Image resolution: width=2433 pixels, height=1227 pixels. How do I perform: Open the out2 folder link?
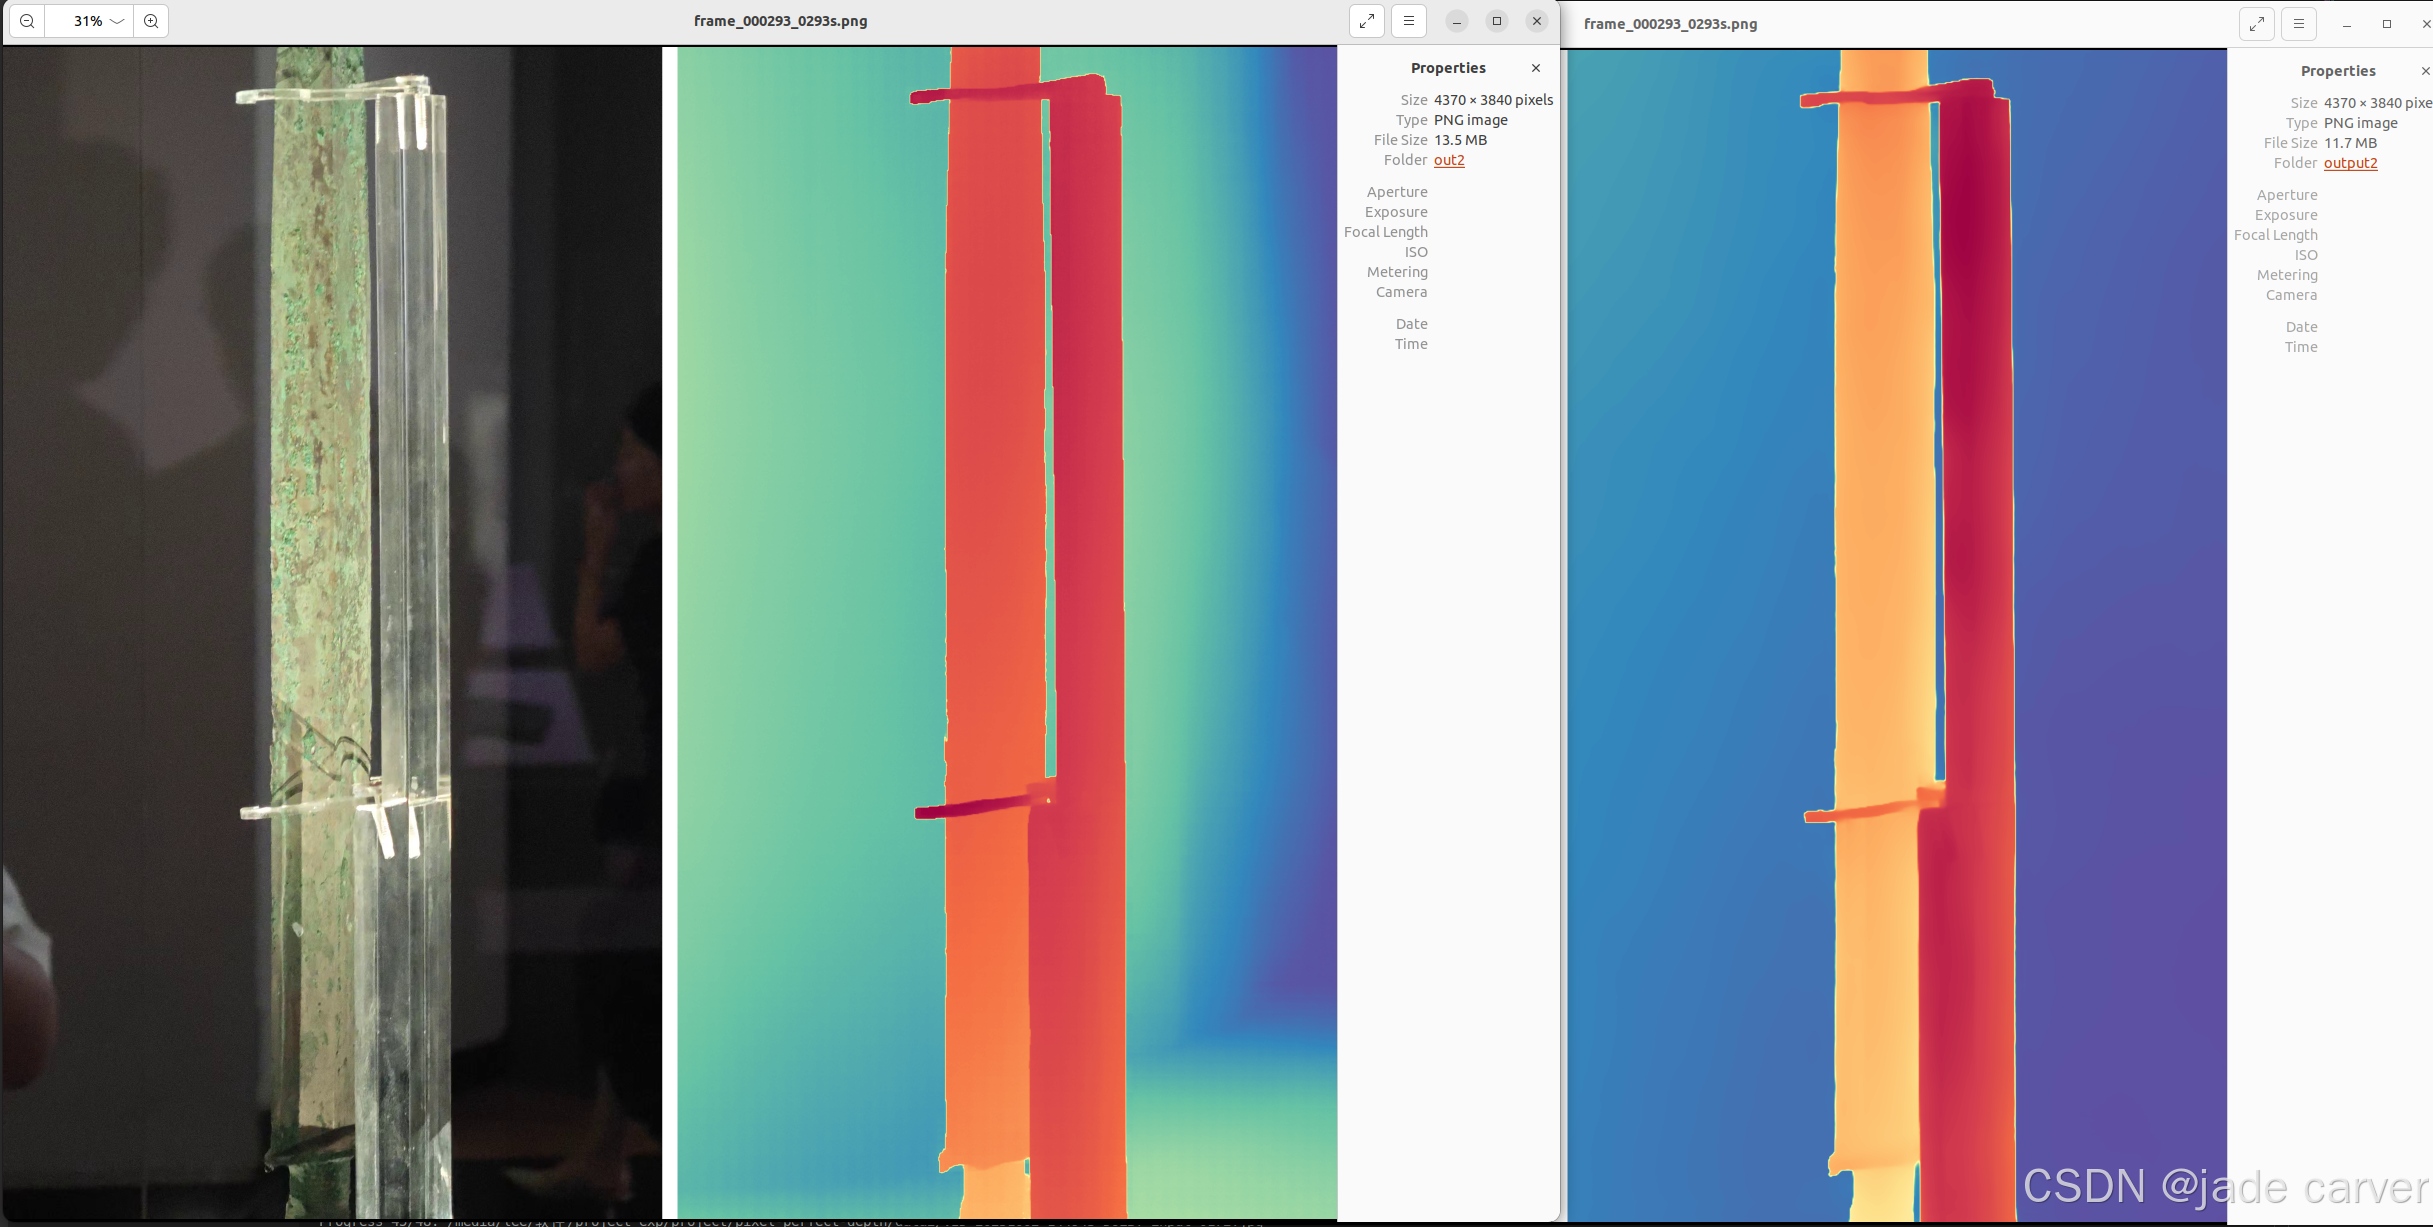pos(1449,160)
